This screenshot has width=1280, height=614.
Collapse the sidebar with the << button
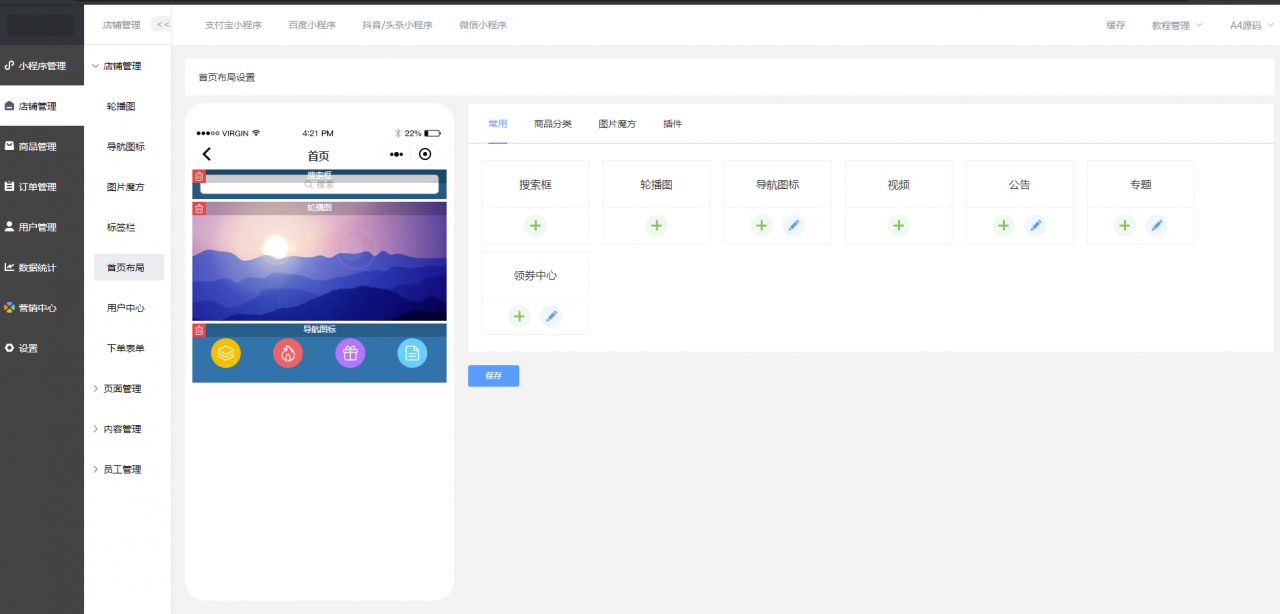(160, 25)
